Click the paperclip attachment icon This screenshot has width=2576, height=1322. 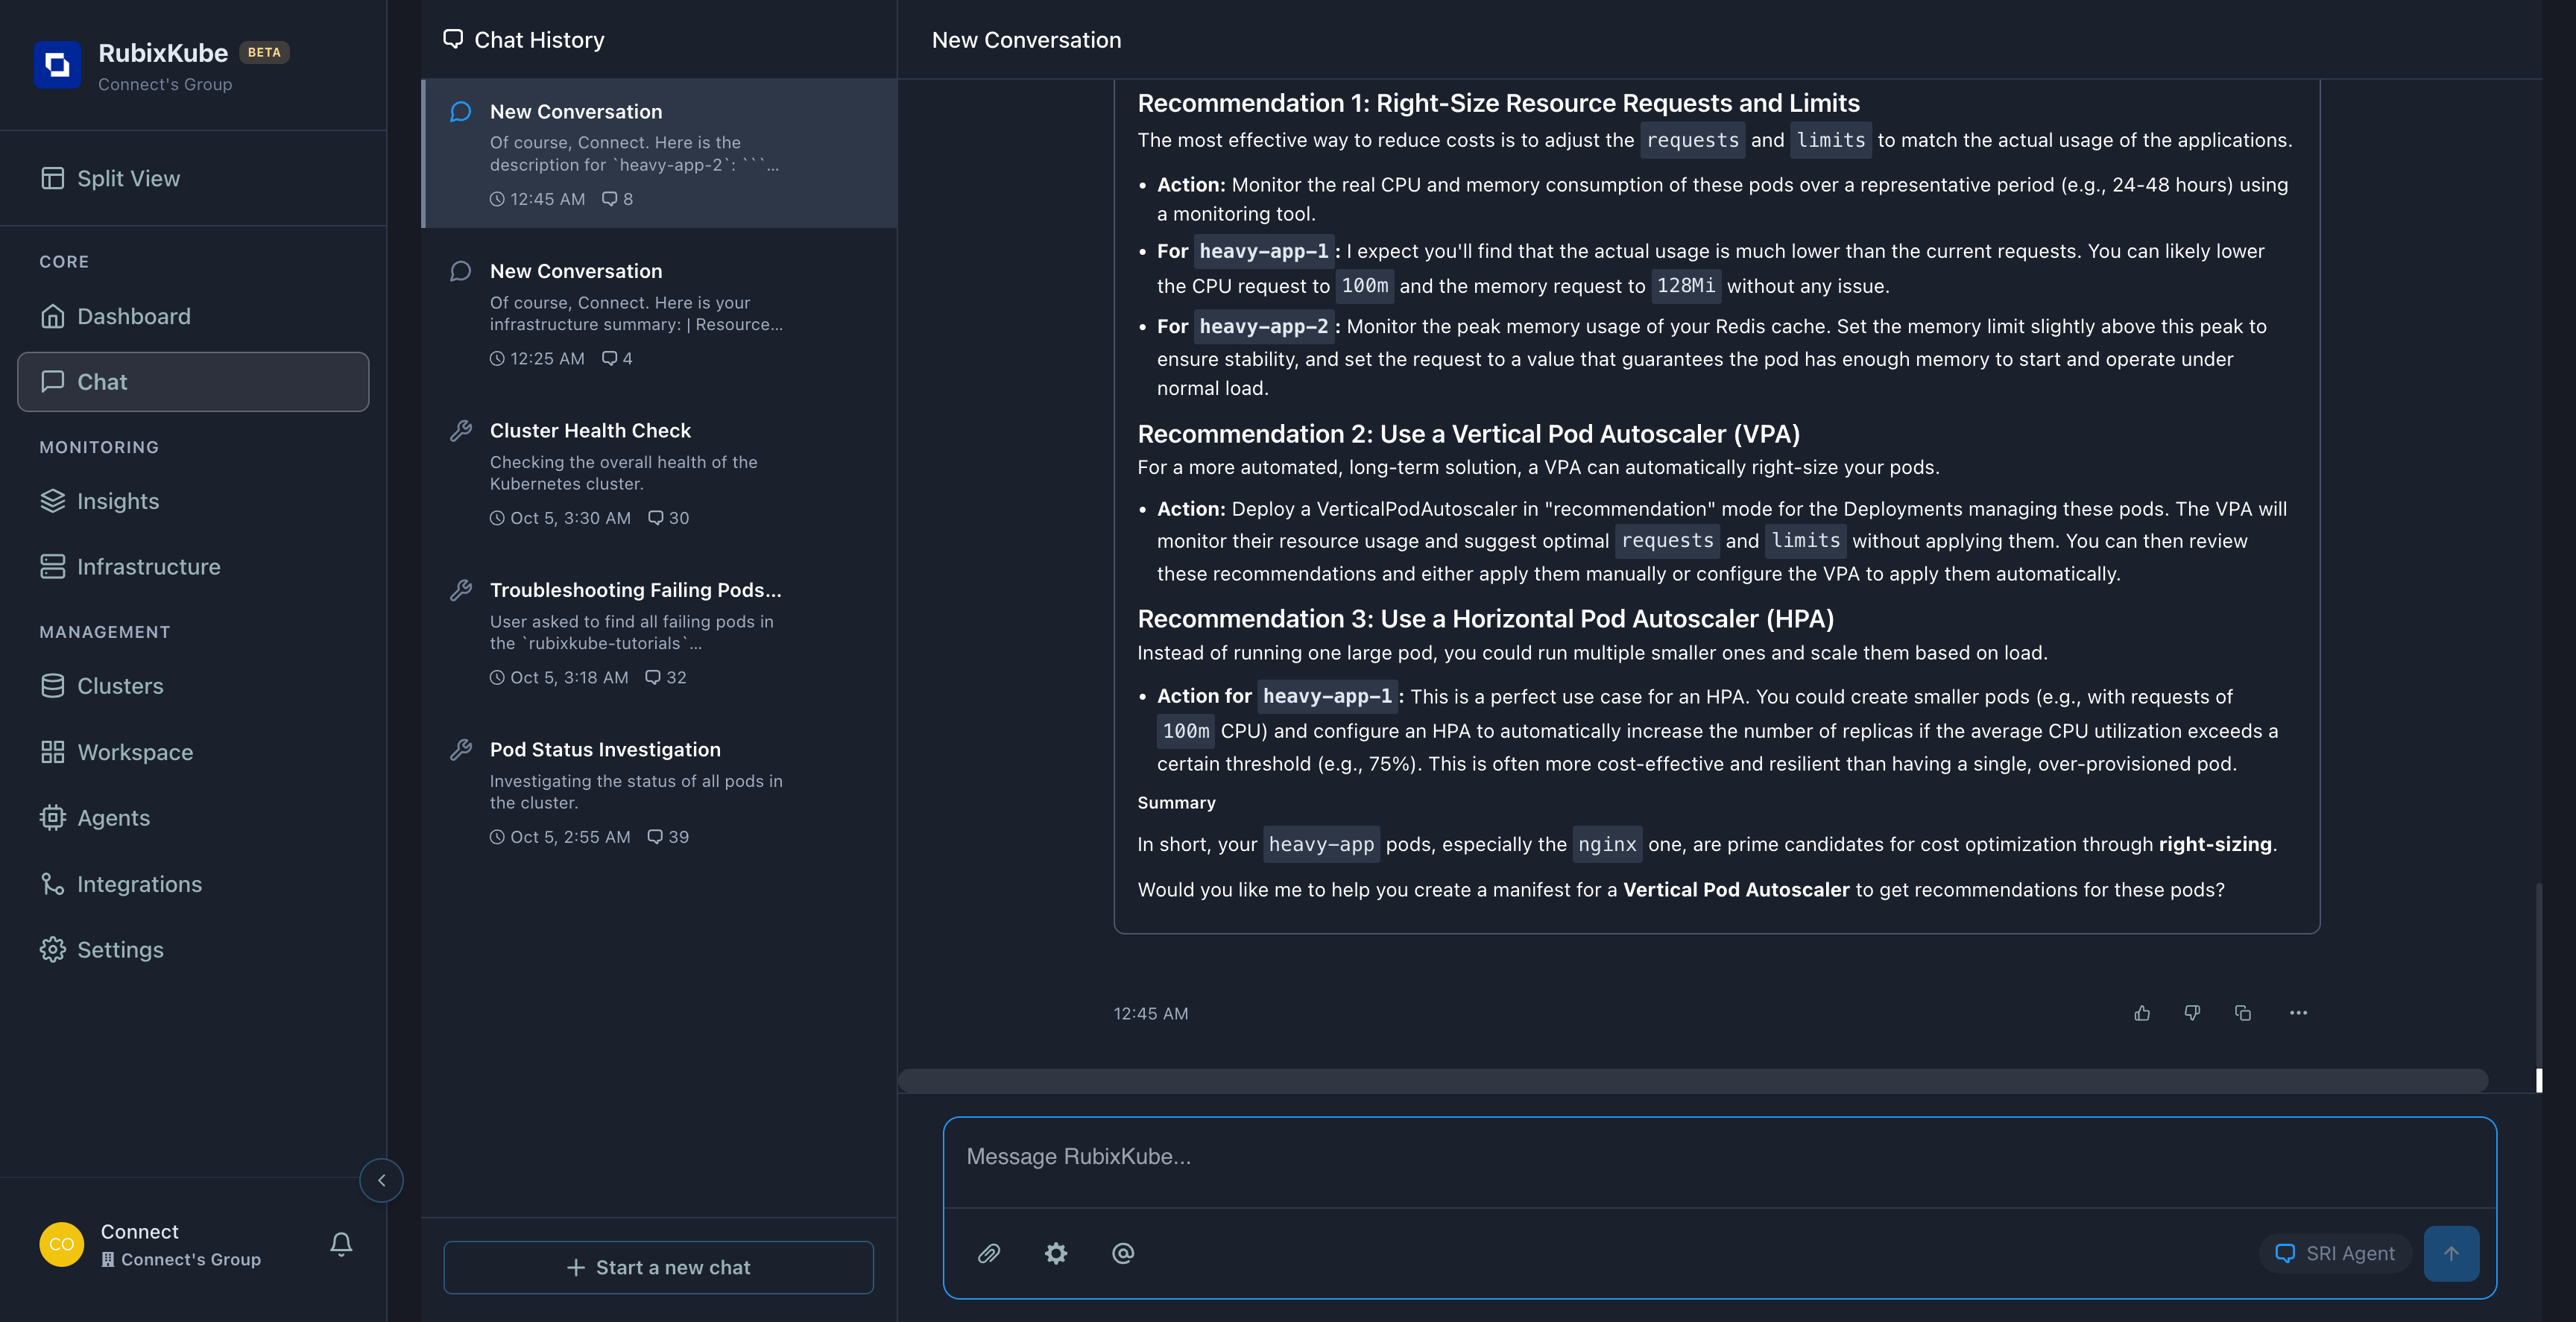point(989,1253)
